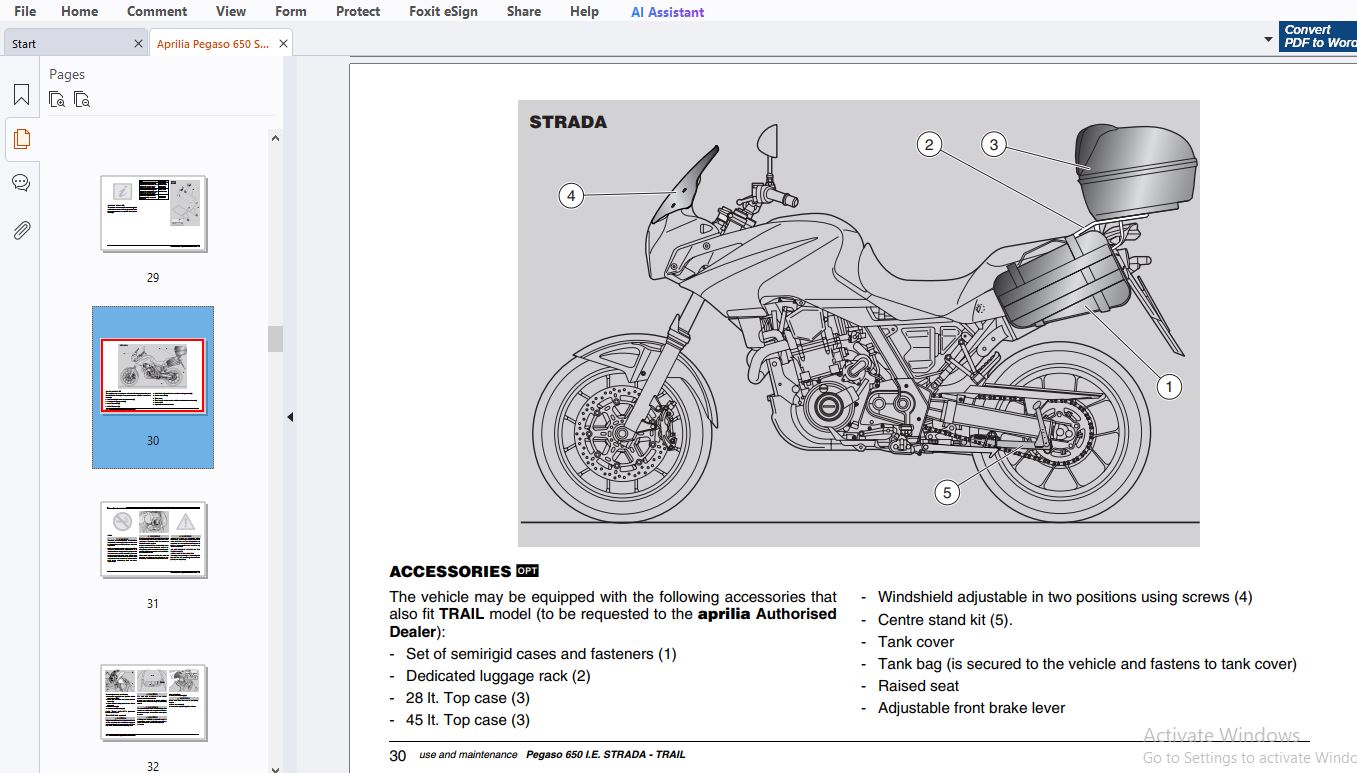This screenshot has width=1357, height=773.
Task: Click 'Windshield adjustable in two positions' line
Action: [1064, 597]
